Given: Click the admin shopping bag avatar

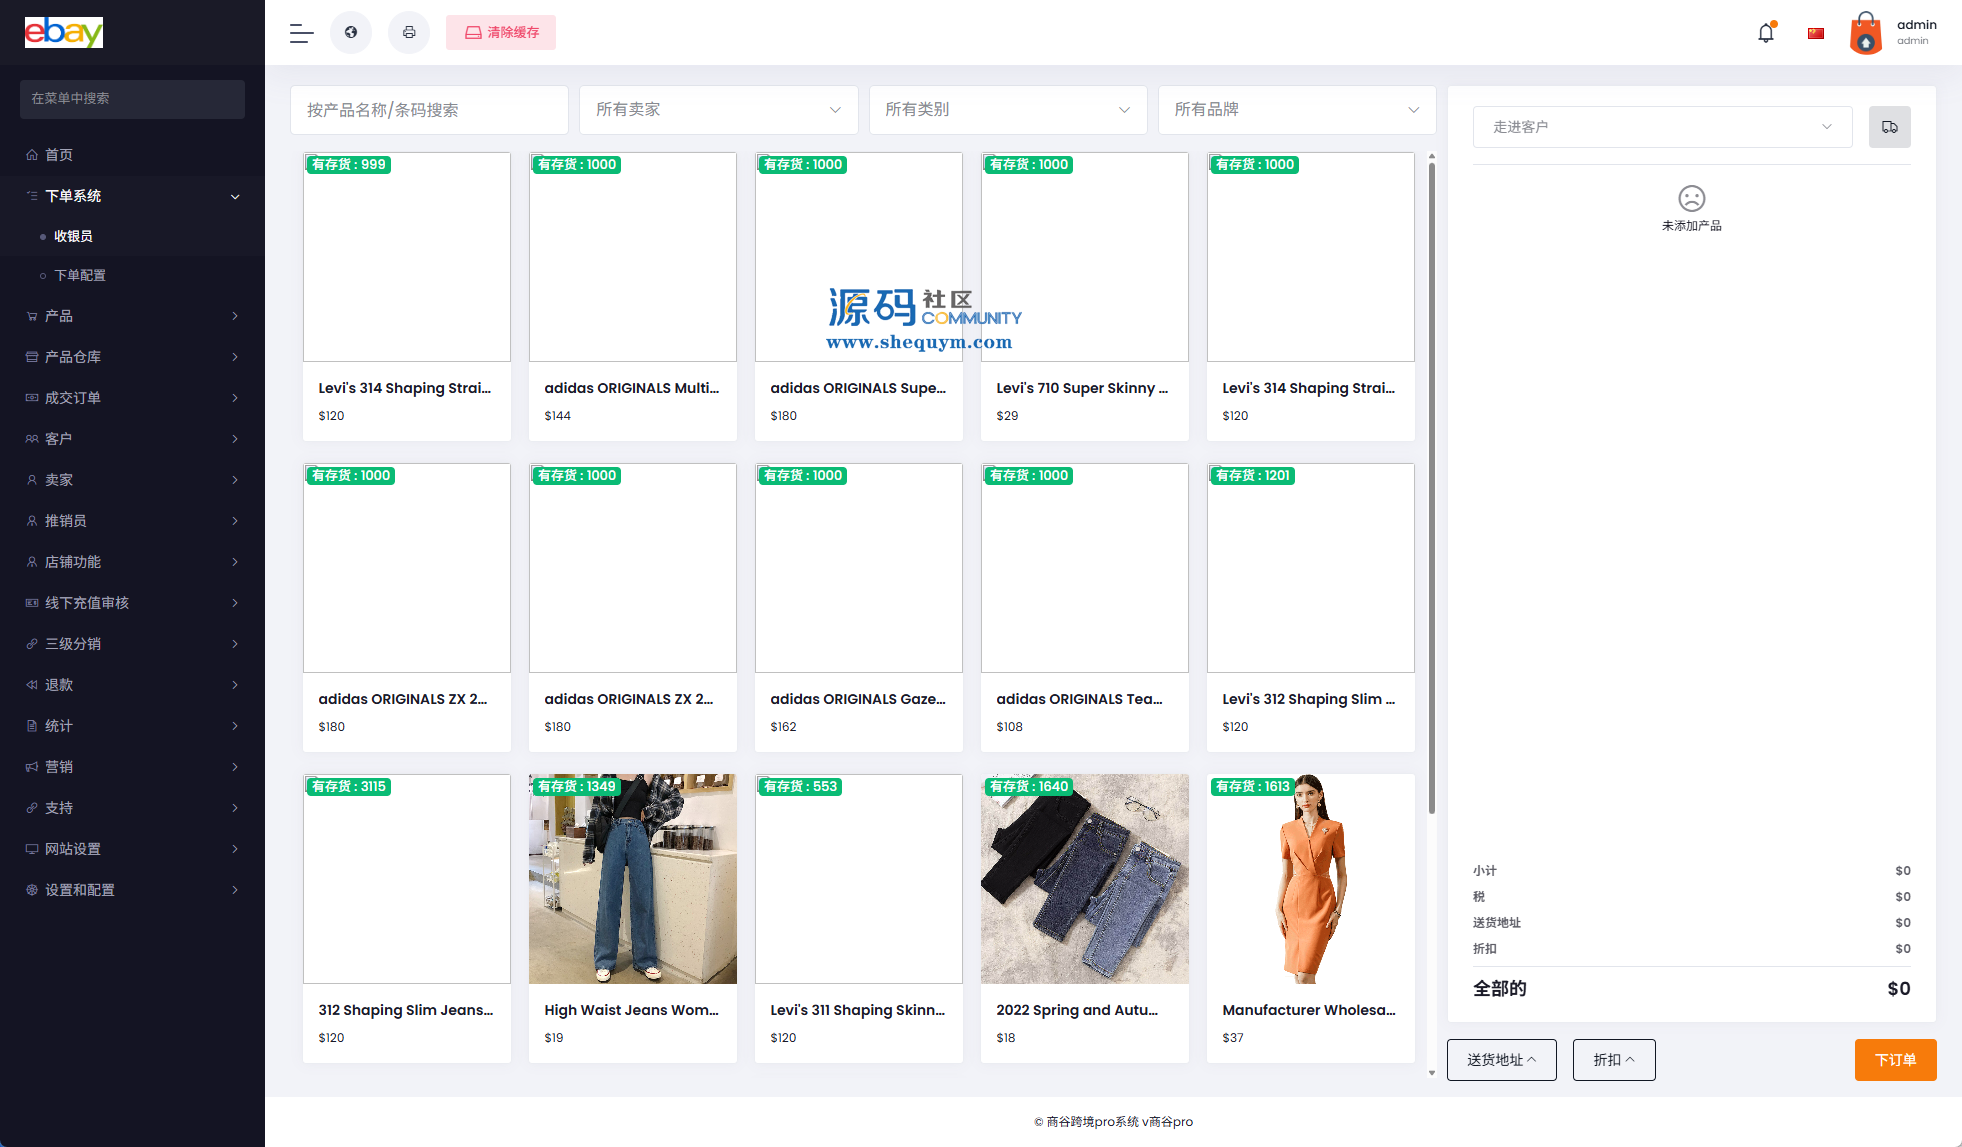Looking at the screenshot, I should click(x=1865, y=33).
